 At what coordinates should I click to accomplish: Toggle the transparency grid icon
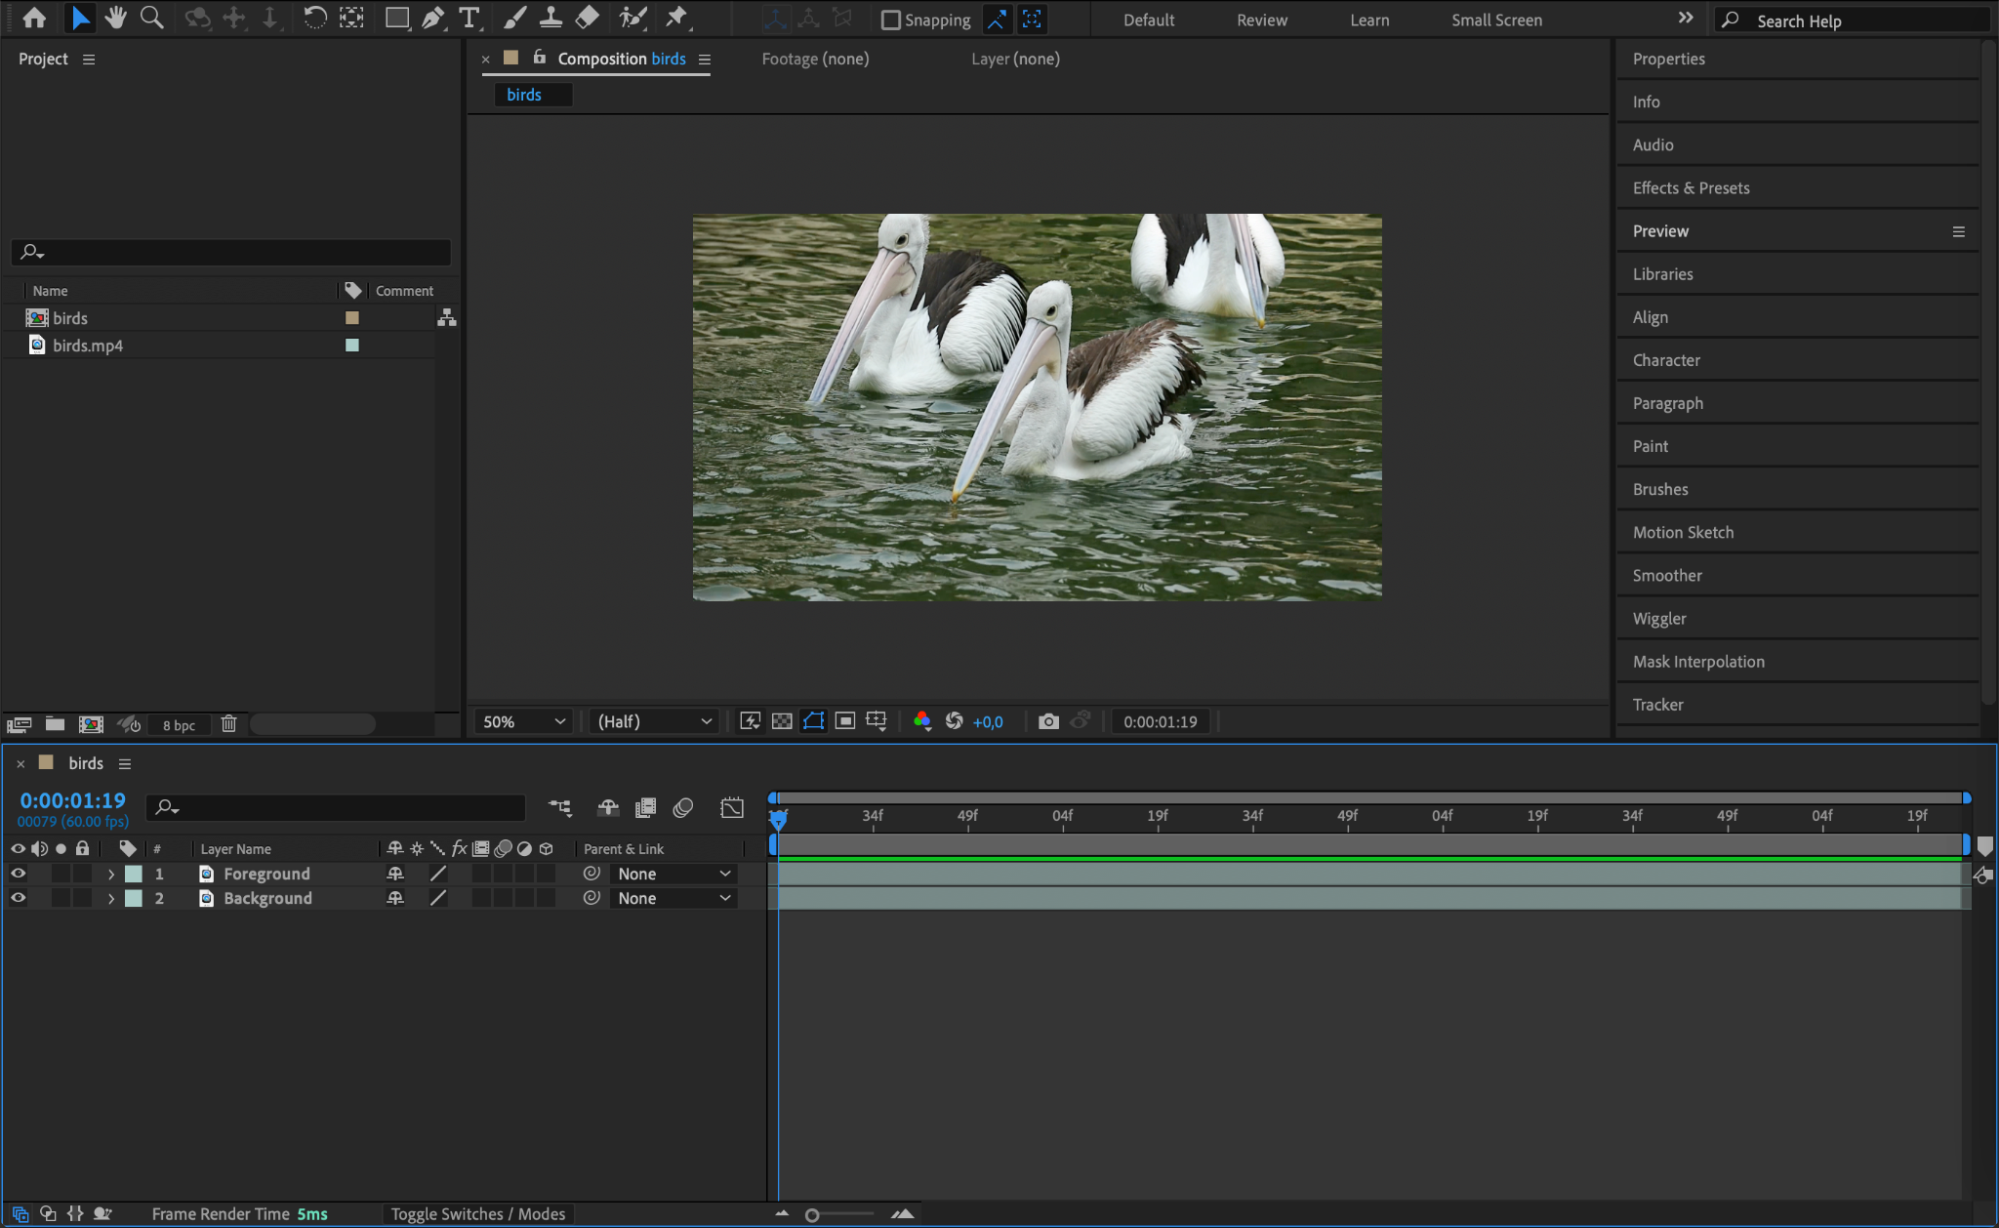click(782, 721)
